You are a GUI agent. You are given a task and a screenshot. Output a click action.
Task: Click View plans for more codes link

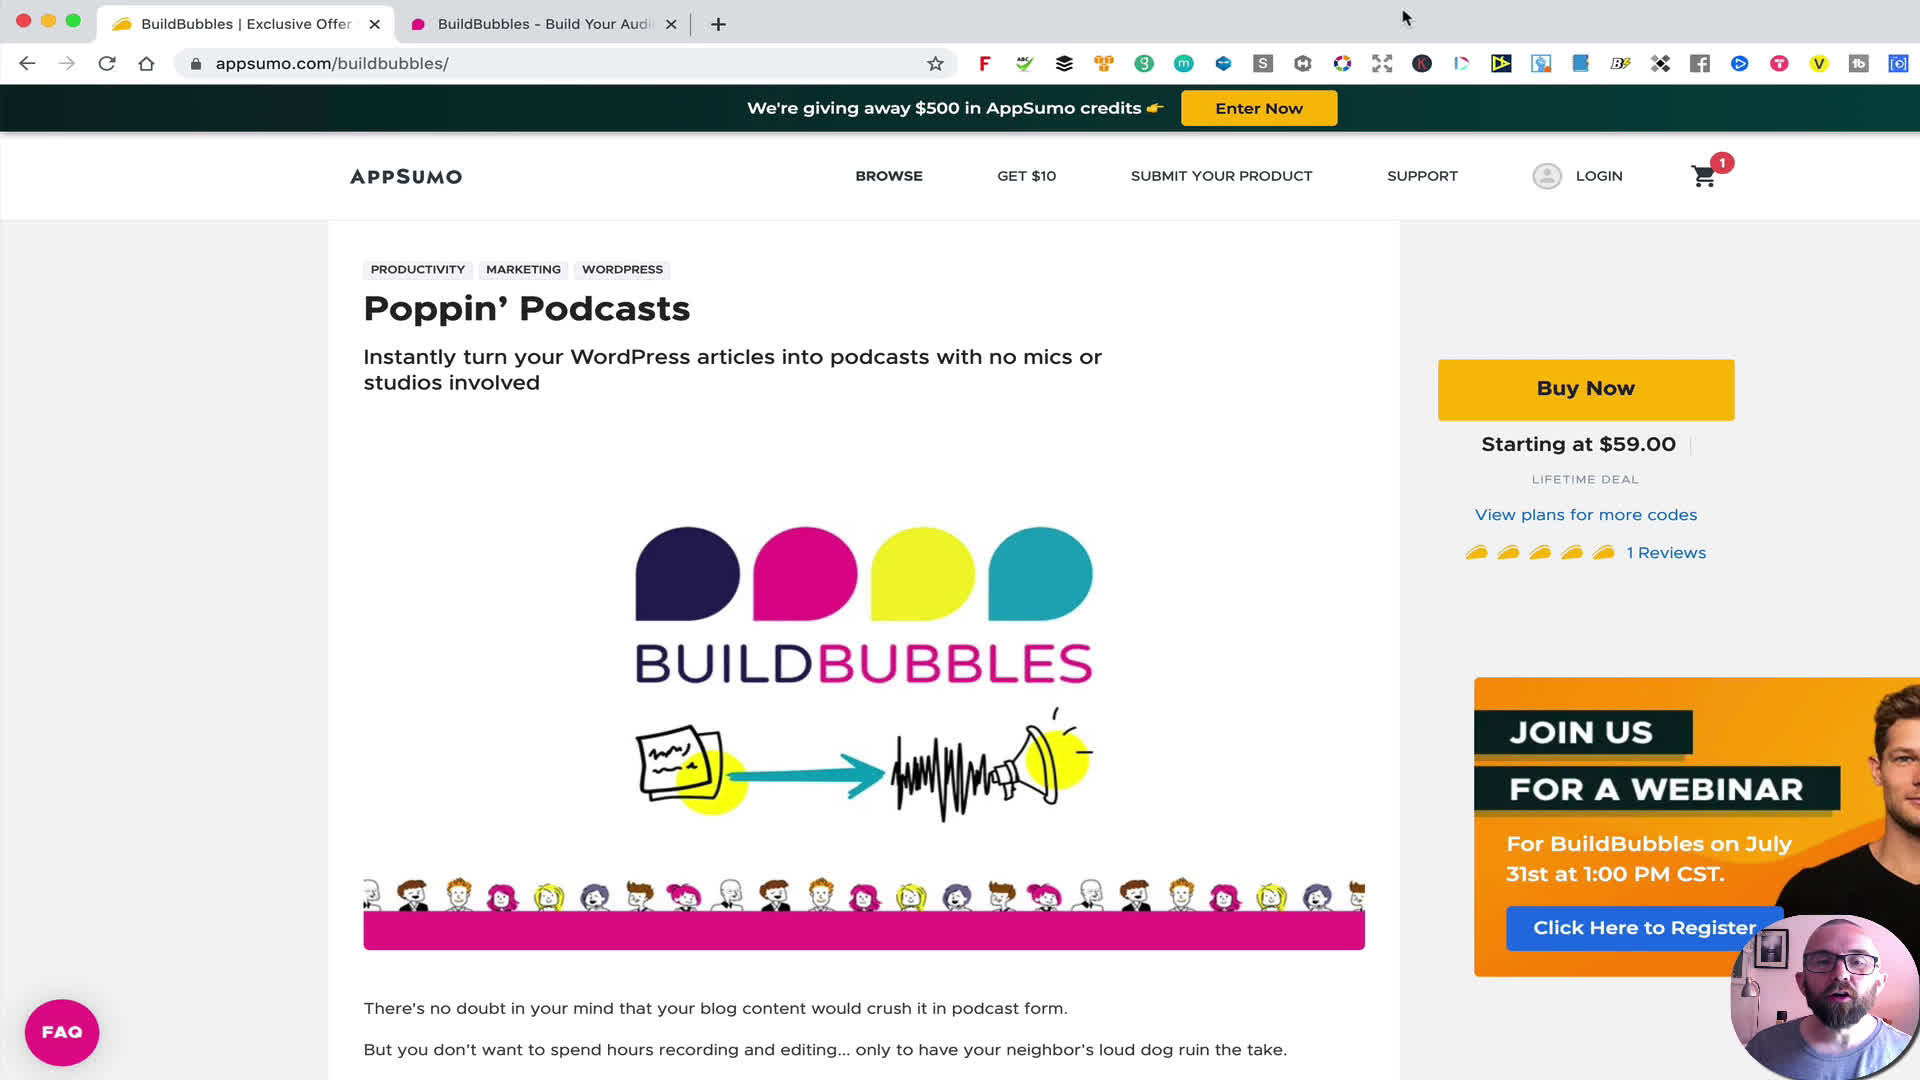tap(1586, 513)
